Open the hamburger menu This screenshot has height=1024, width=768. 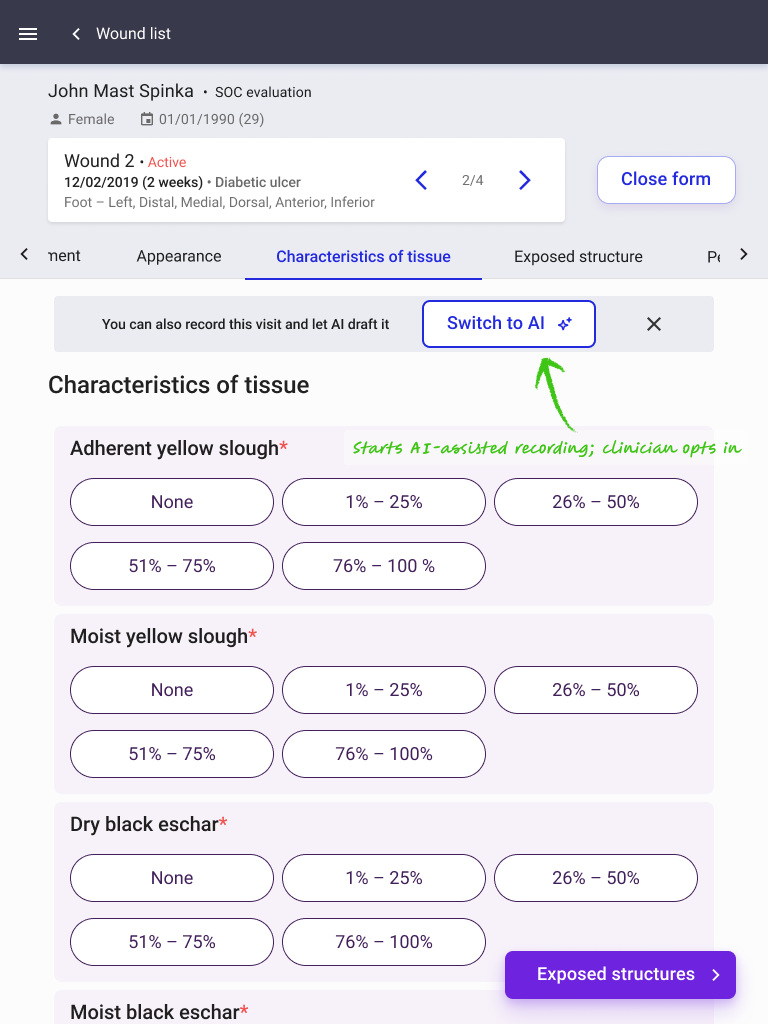(x=28, y=34)
